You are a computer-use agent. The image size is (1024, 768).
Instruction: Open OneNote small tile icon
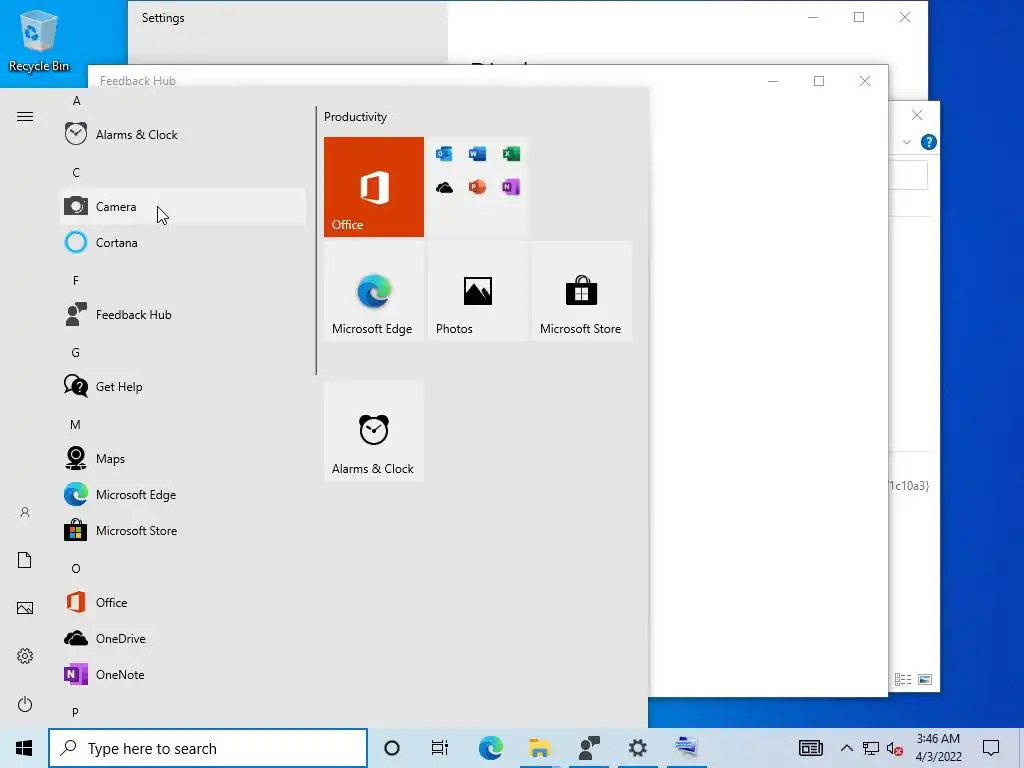click(x=511, y=187)
